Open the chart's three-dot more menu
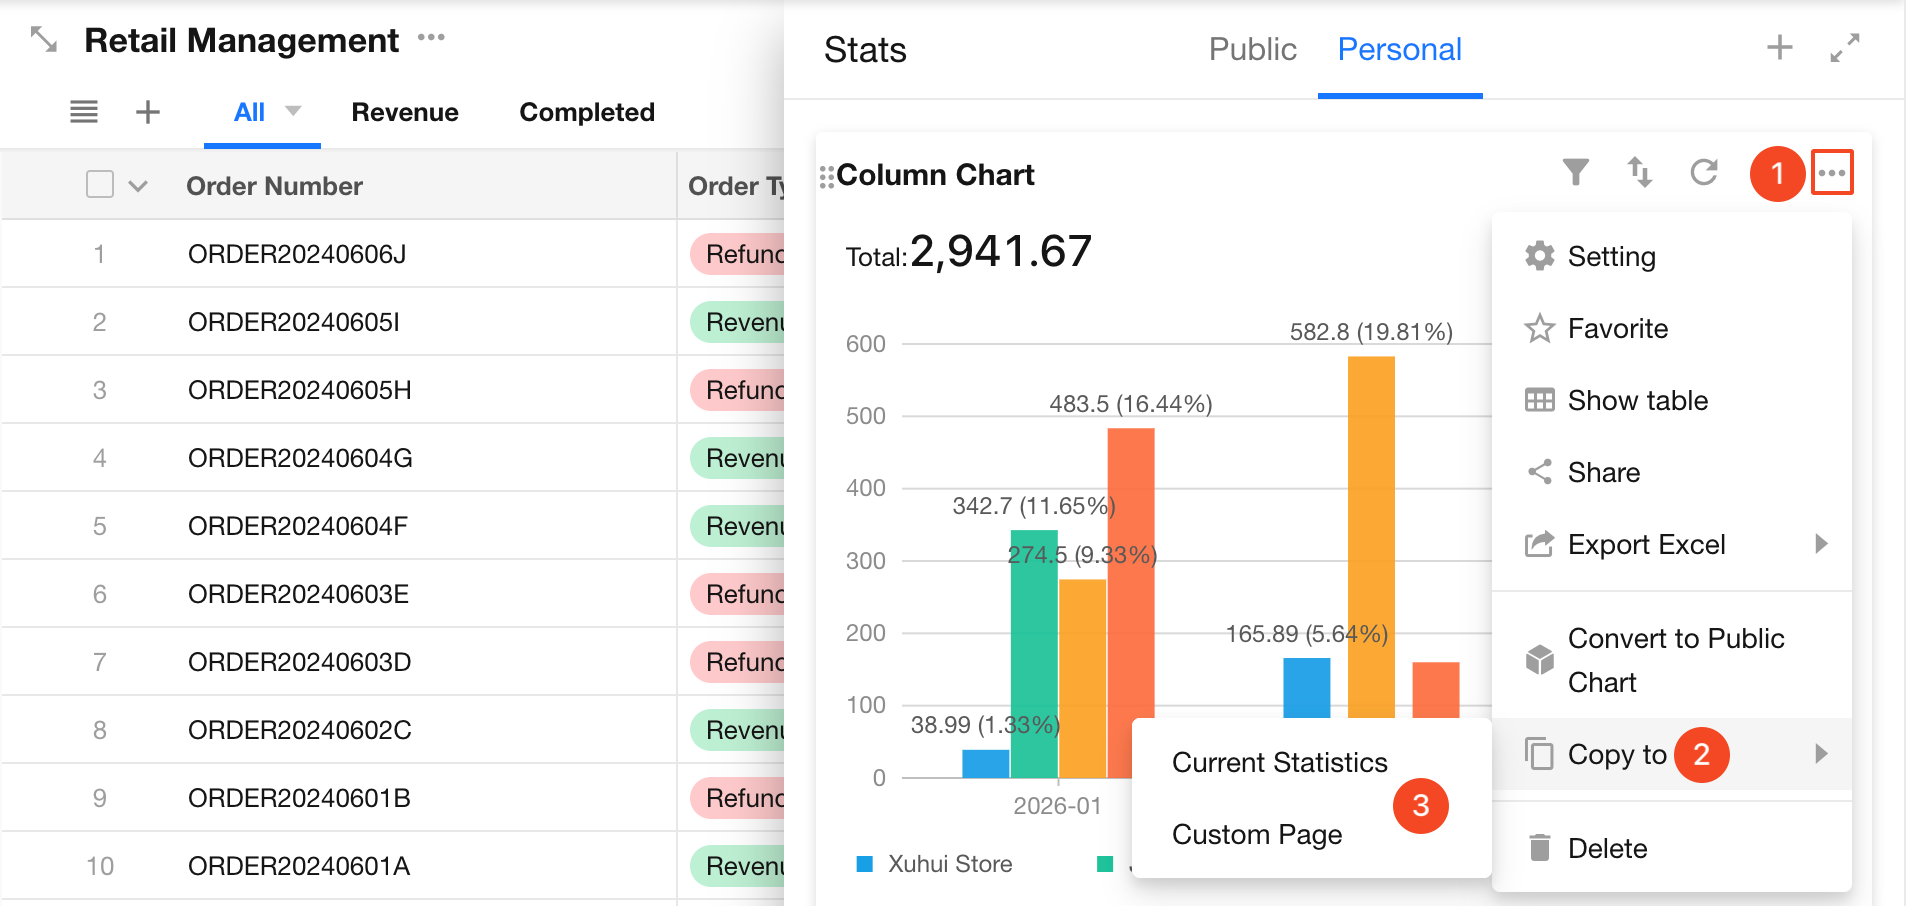Viewport: 1908px width, 906px height. [1831, 173]
